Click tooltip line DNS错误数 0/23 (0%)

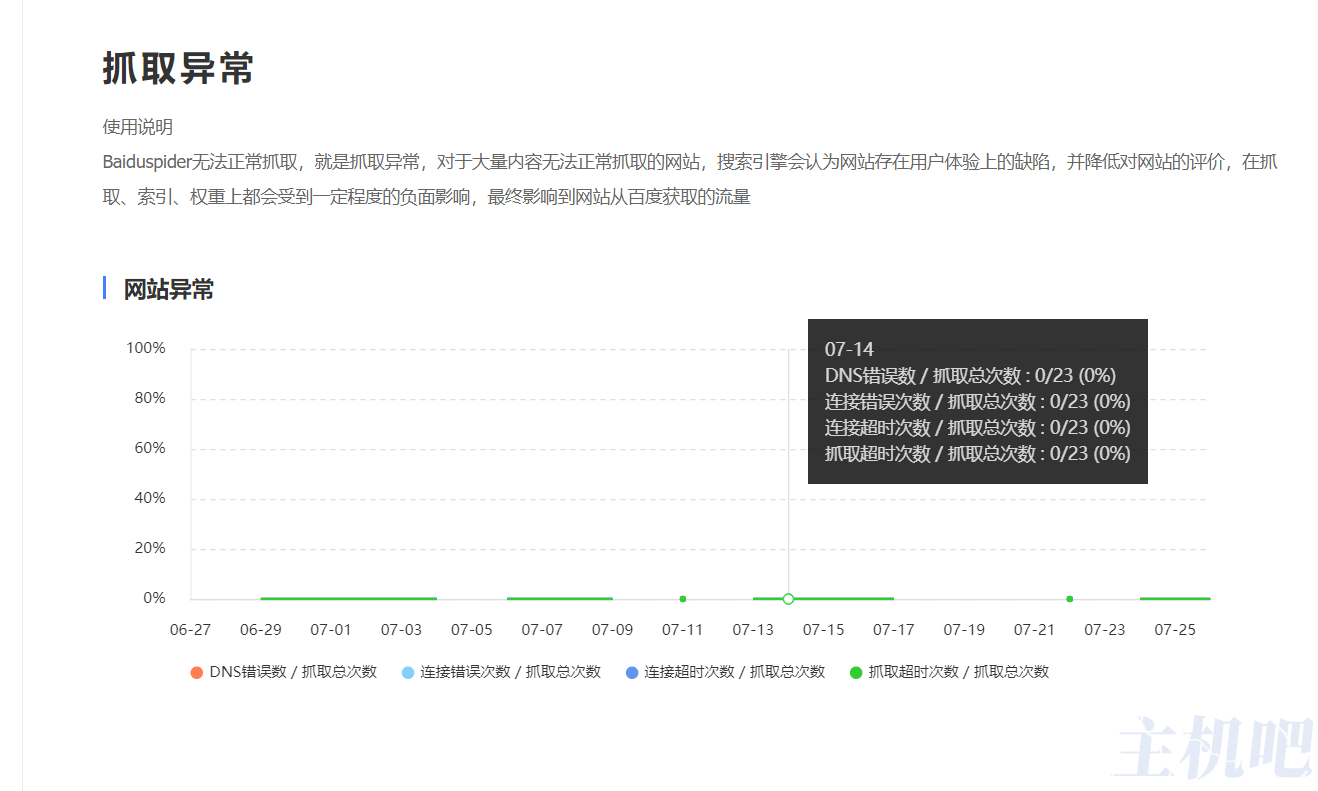pyautogui.click(x=970, y=375)
